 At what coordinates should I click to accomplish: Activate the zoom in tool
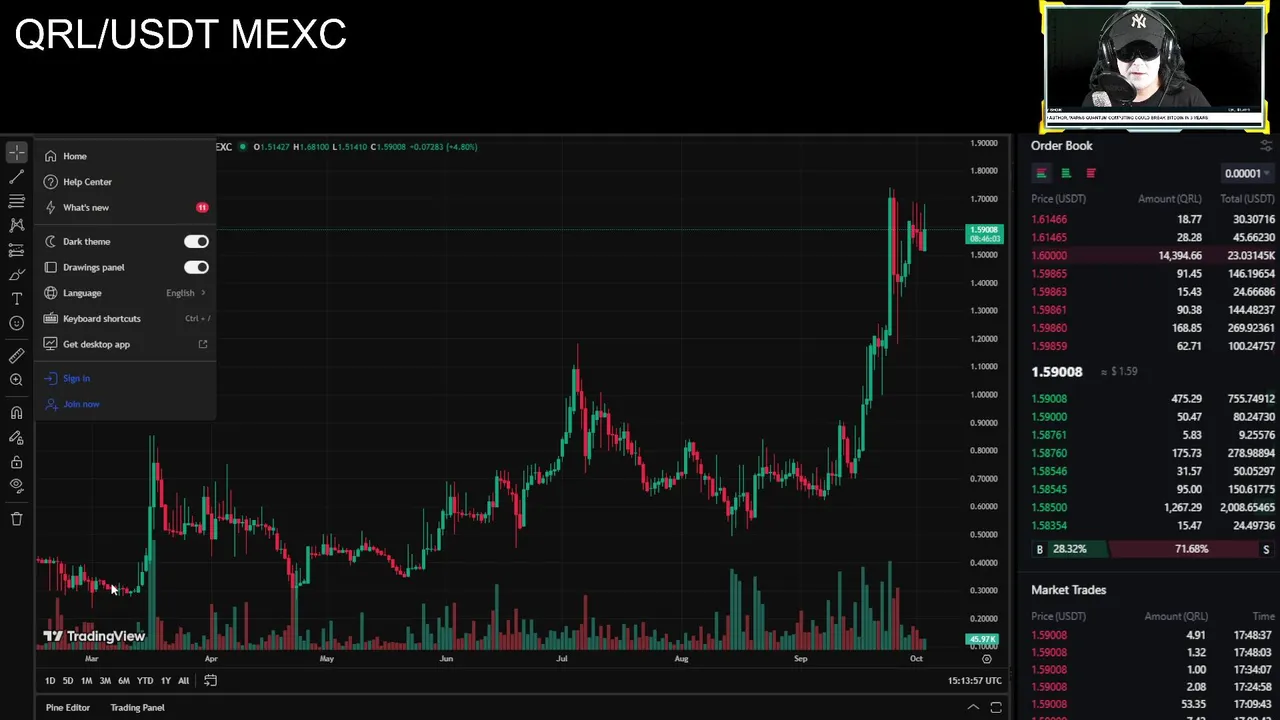coord(17,380)
